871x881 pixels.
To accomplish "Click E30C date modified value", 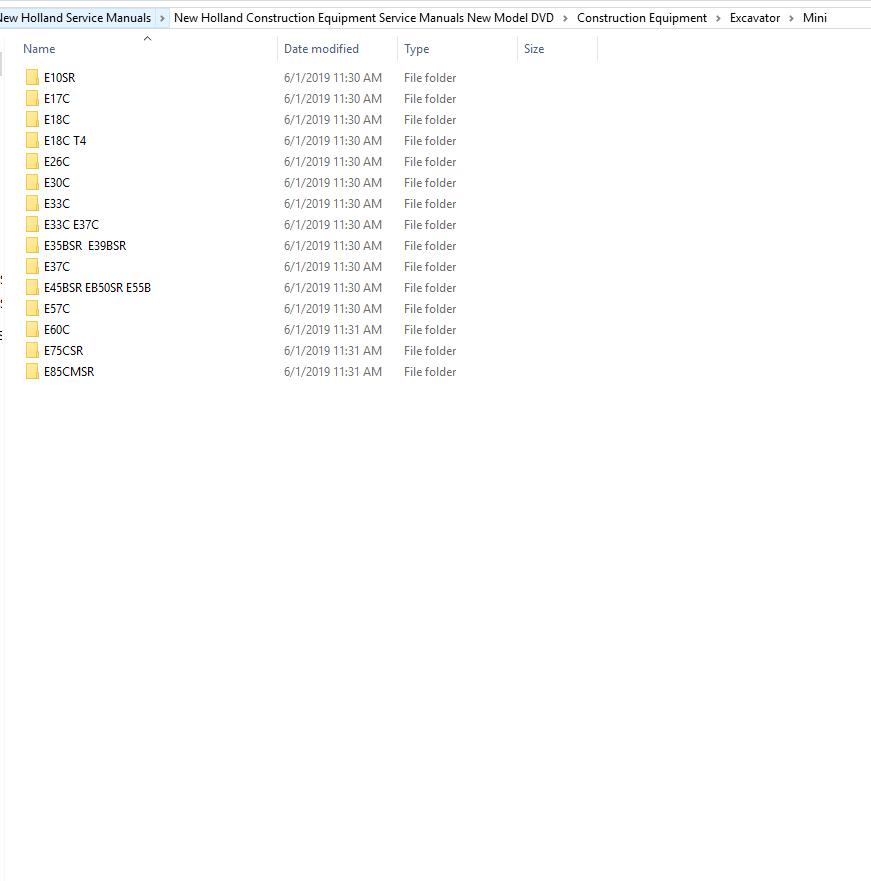I will (x=333, y=183).
